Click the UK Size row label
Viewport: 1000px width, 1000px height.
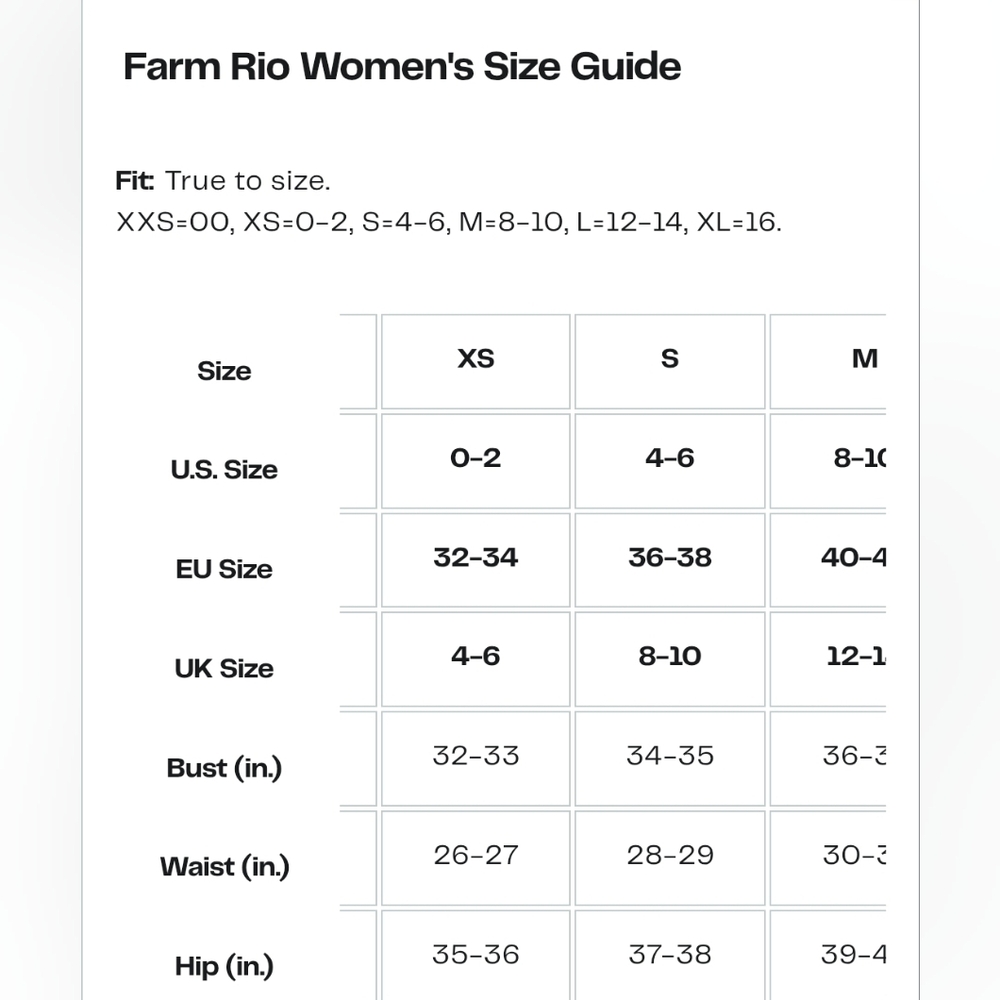224,668
